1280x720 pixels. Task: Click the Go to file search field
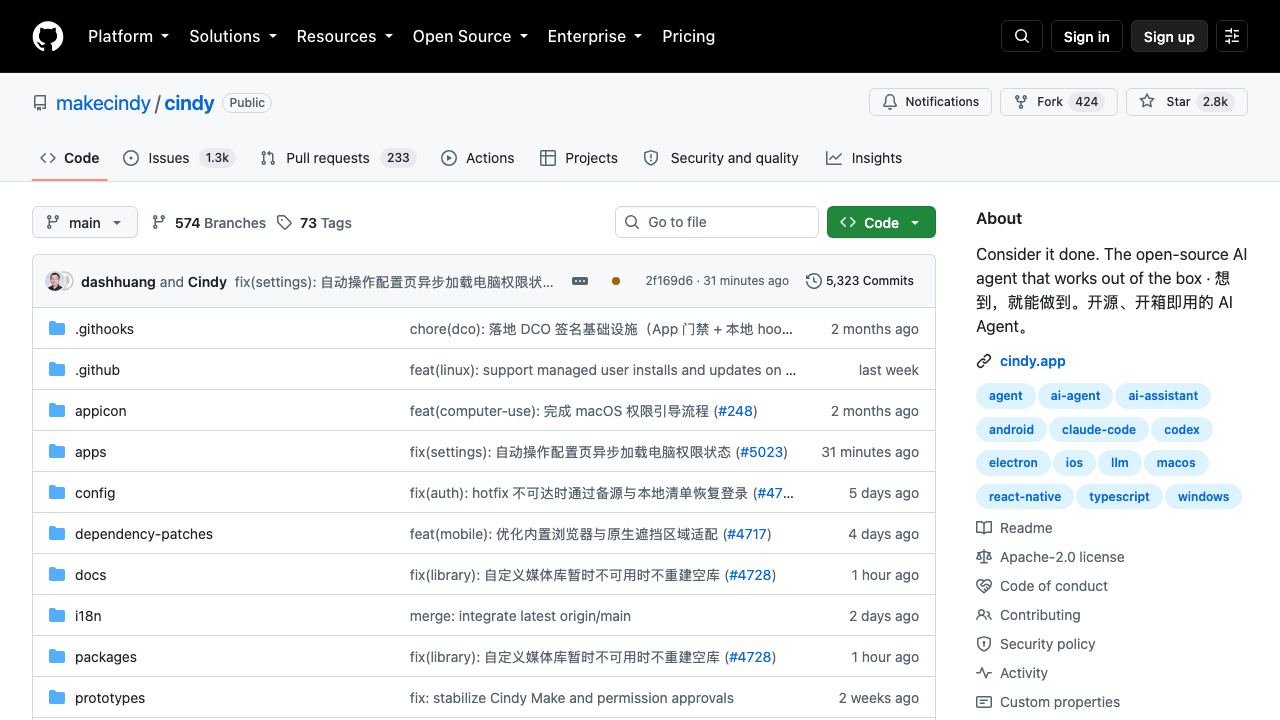pos(717,222)
